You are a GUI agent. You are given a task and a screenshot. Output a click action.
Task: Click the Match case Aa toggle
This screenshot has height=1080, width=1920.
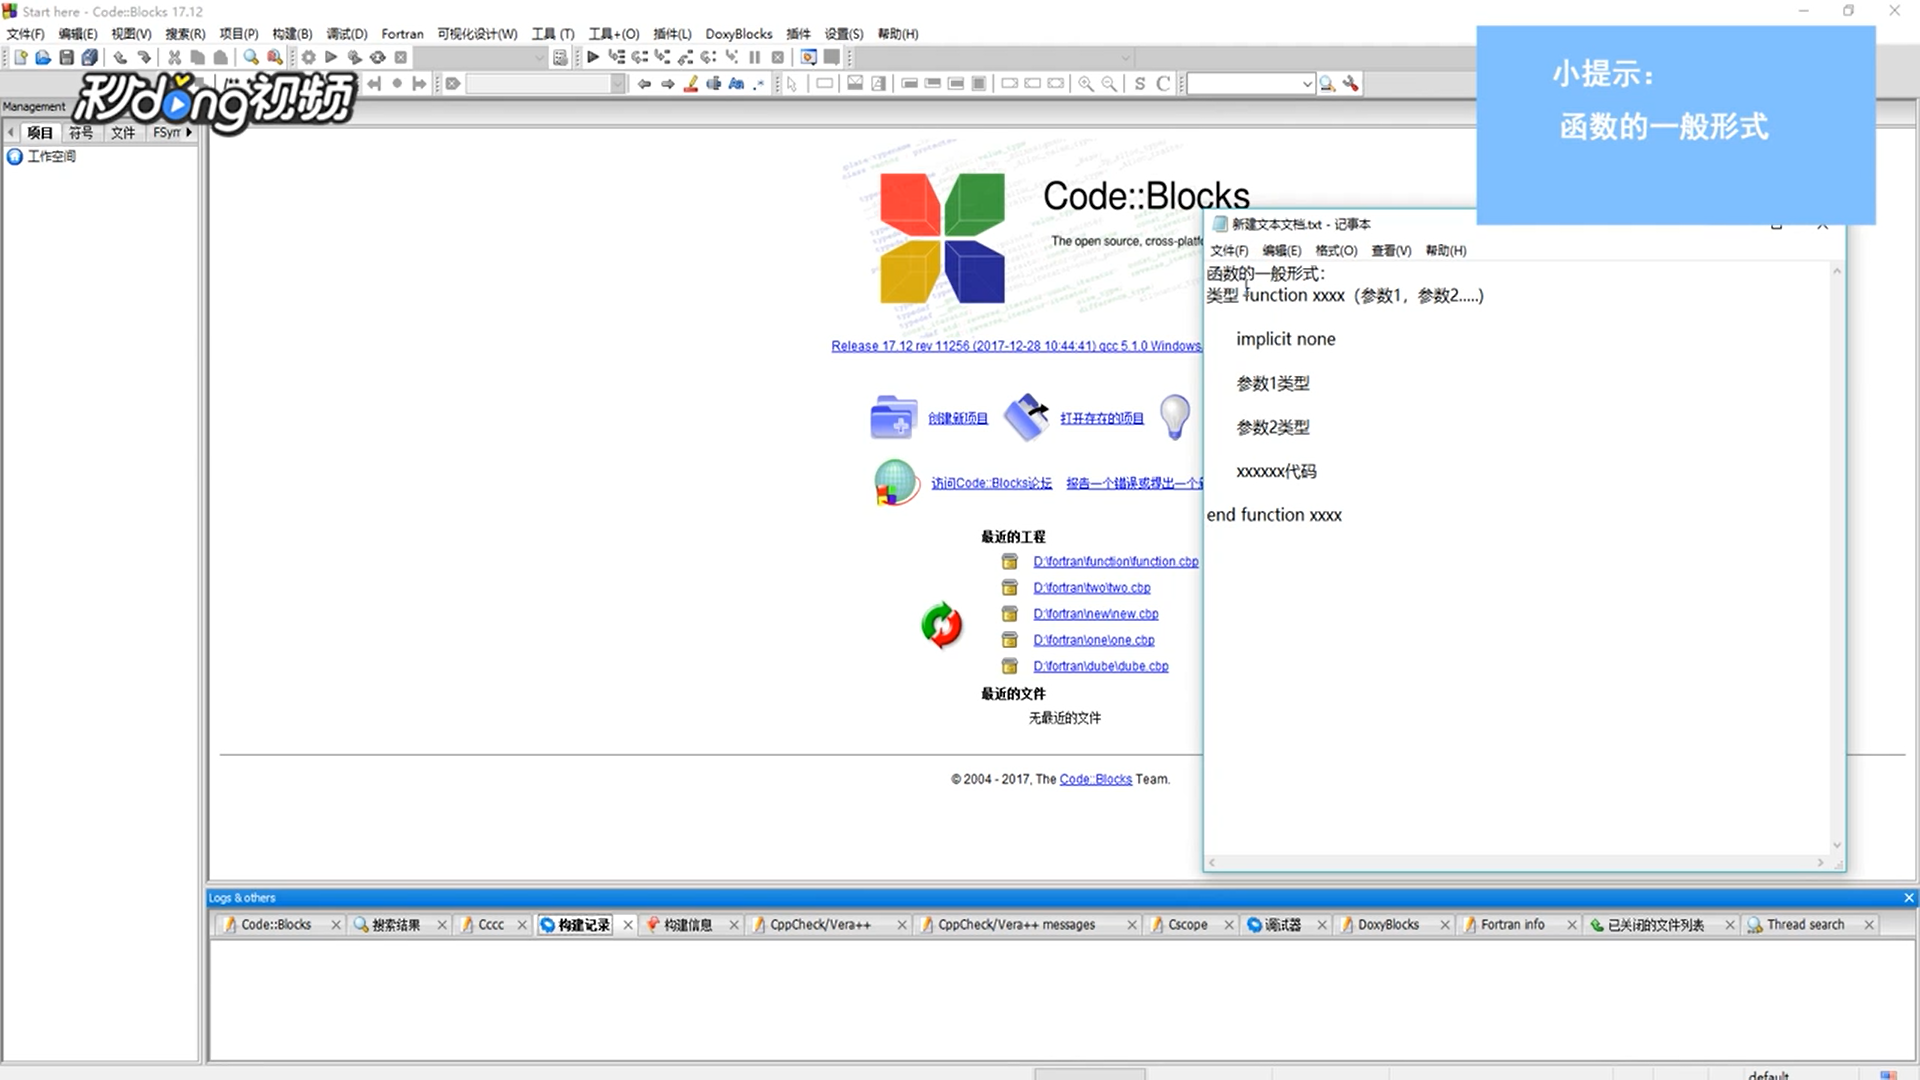coord(737,84)
